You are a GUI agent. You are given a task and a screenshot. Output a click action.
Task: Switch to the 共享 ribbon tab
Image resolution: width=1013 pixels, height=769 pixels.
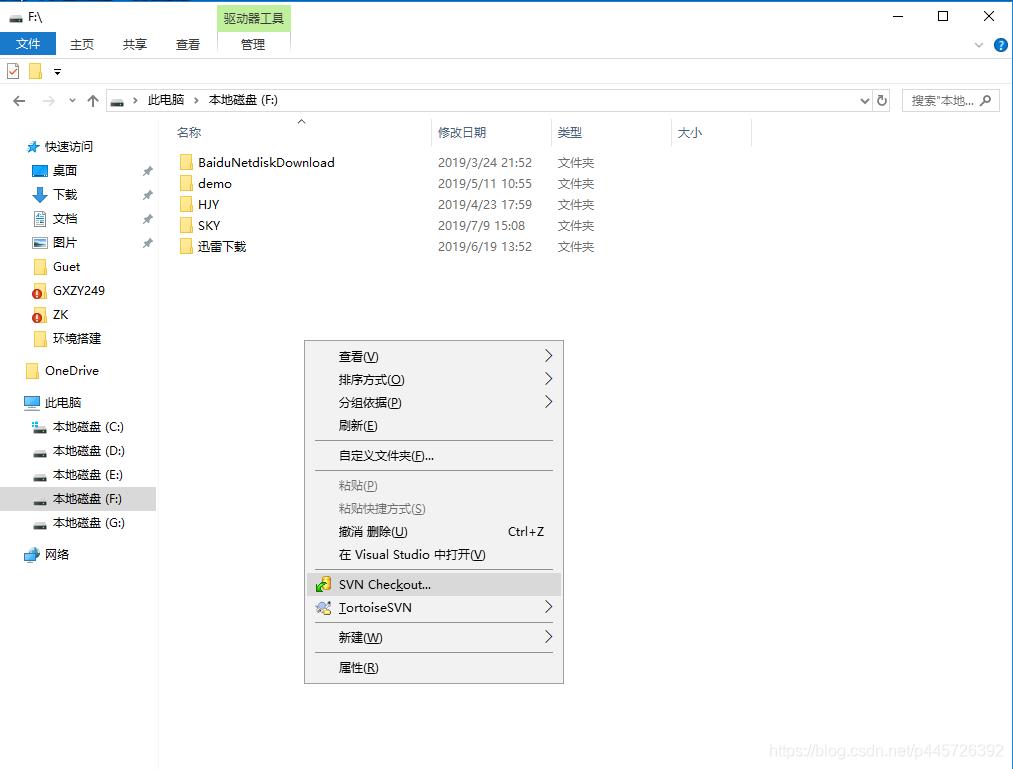(x=134, y=44)
